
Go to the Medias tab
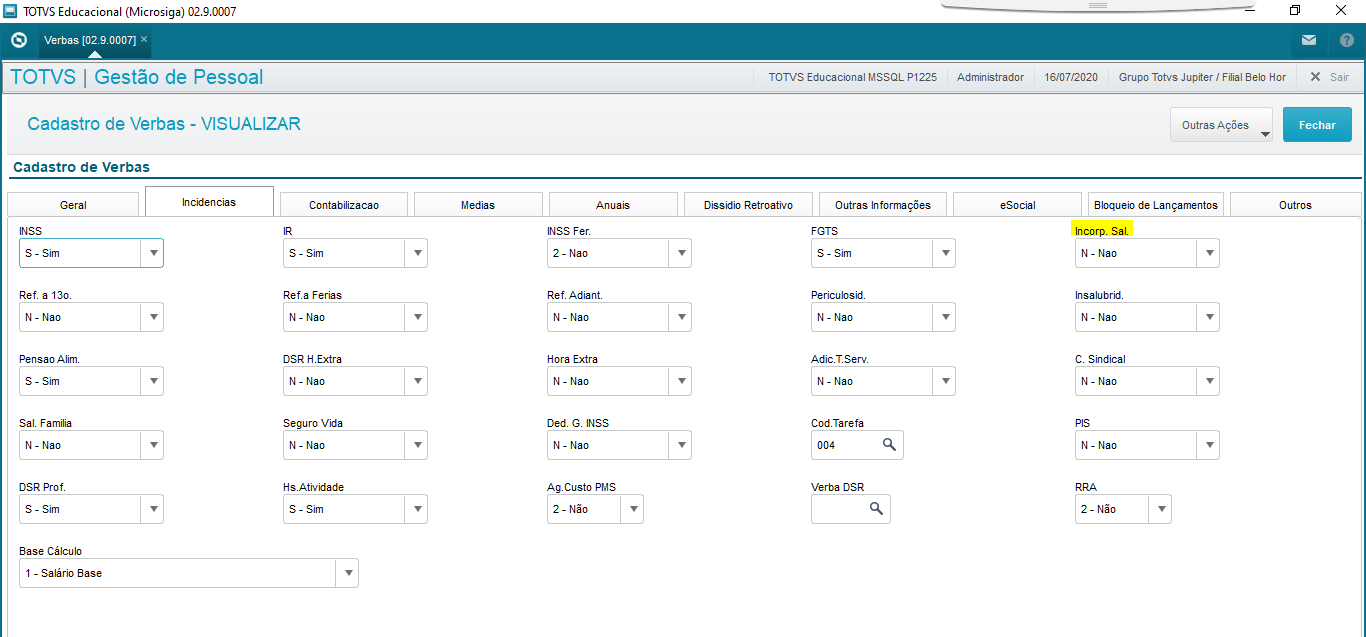(478, 204)
